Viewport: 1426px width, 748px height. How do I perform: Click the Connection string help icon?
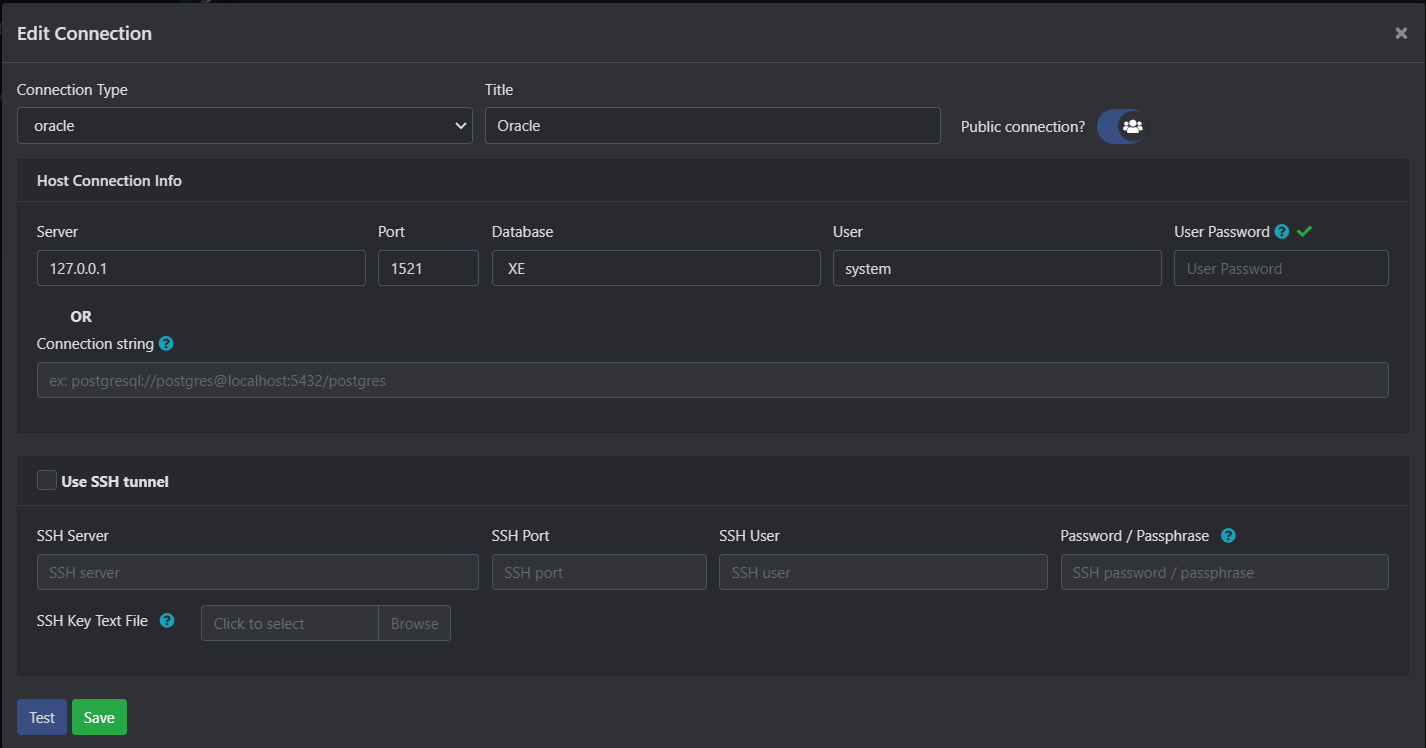[x=166, y=343]
